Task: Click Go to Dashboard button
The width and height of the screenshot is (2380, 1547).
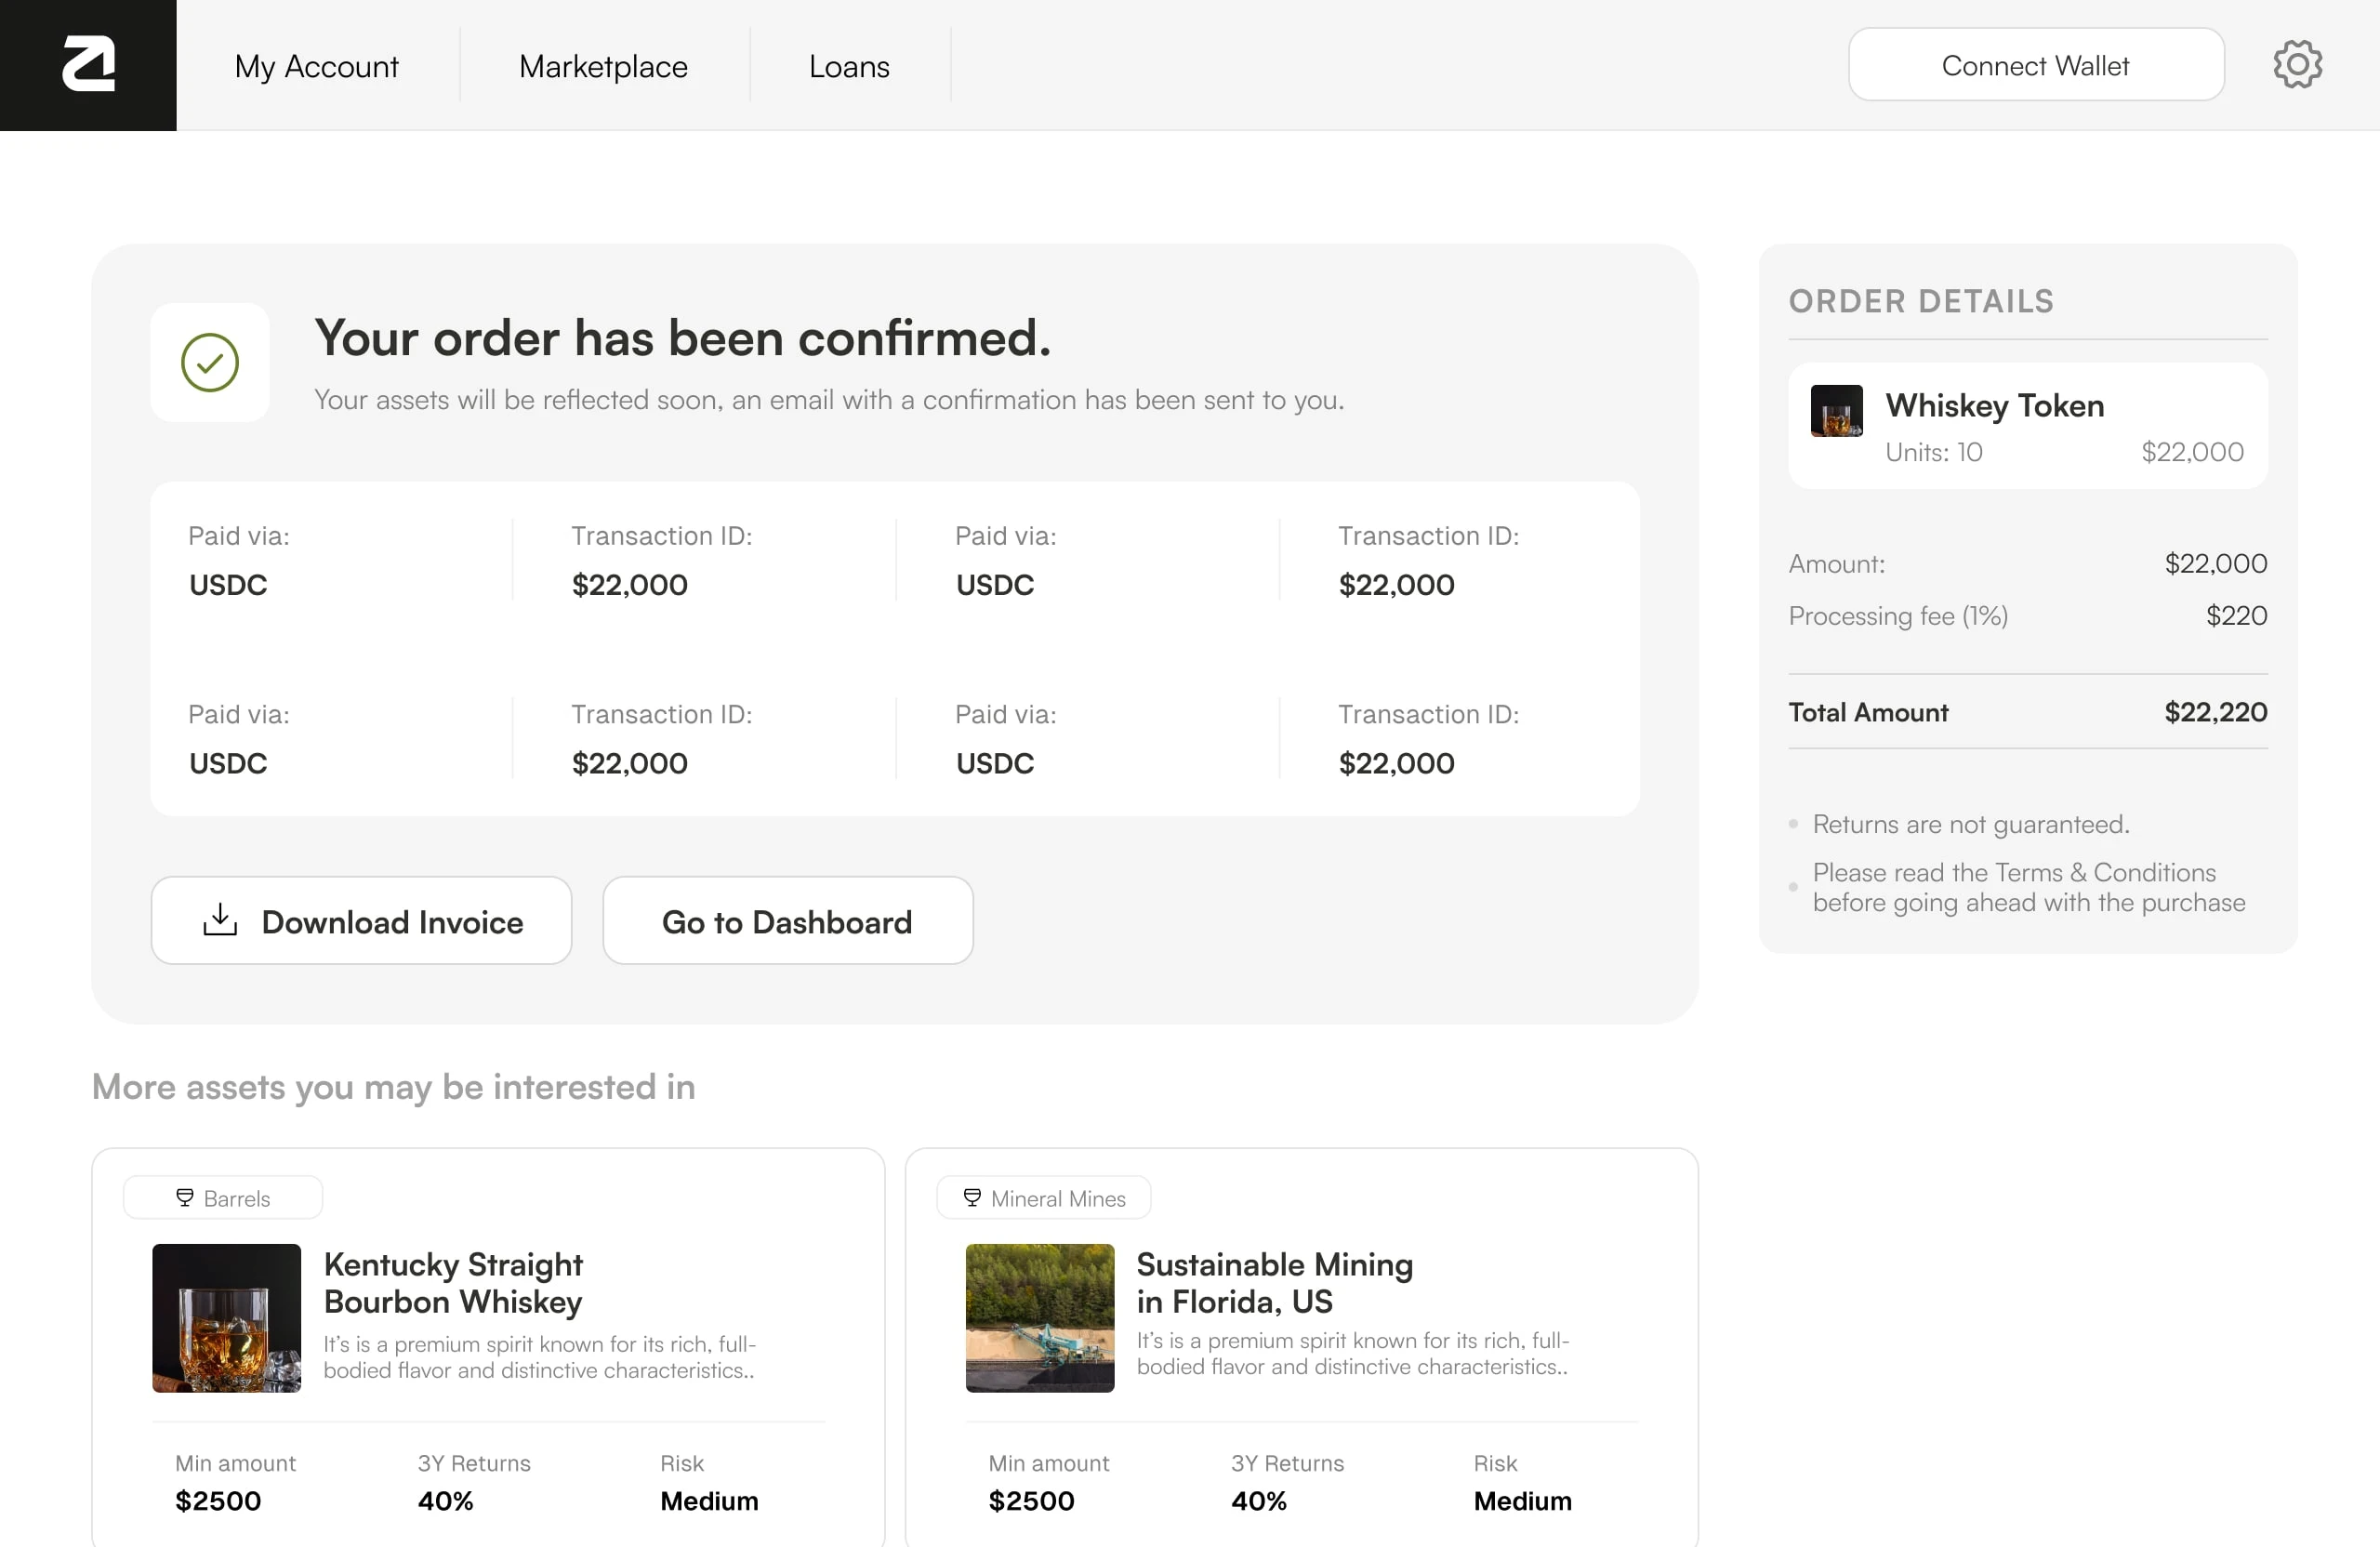Action: coord(787,920)
